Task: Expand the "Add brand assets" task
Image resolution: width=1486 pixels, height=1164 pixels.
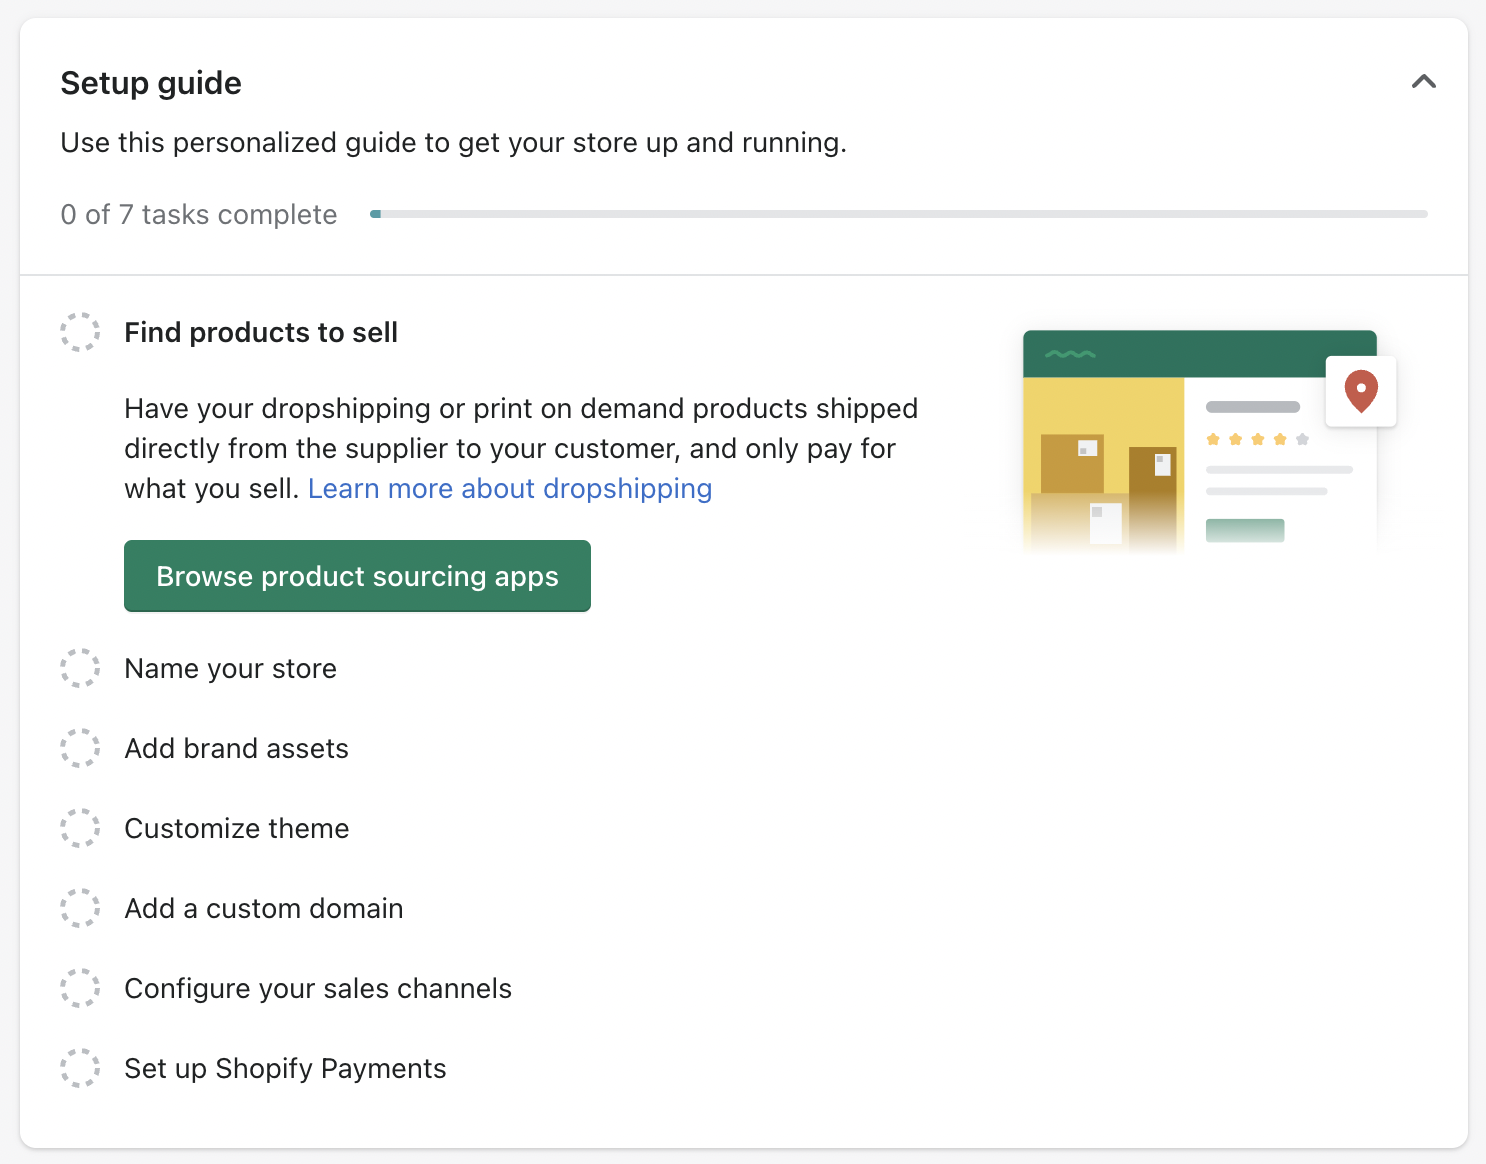Action: 236,748
